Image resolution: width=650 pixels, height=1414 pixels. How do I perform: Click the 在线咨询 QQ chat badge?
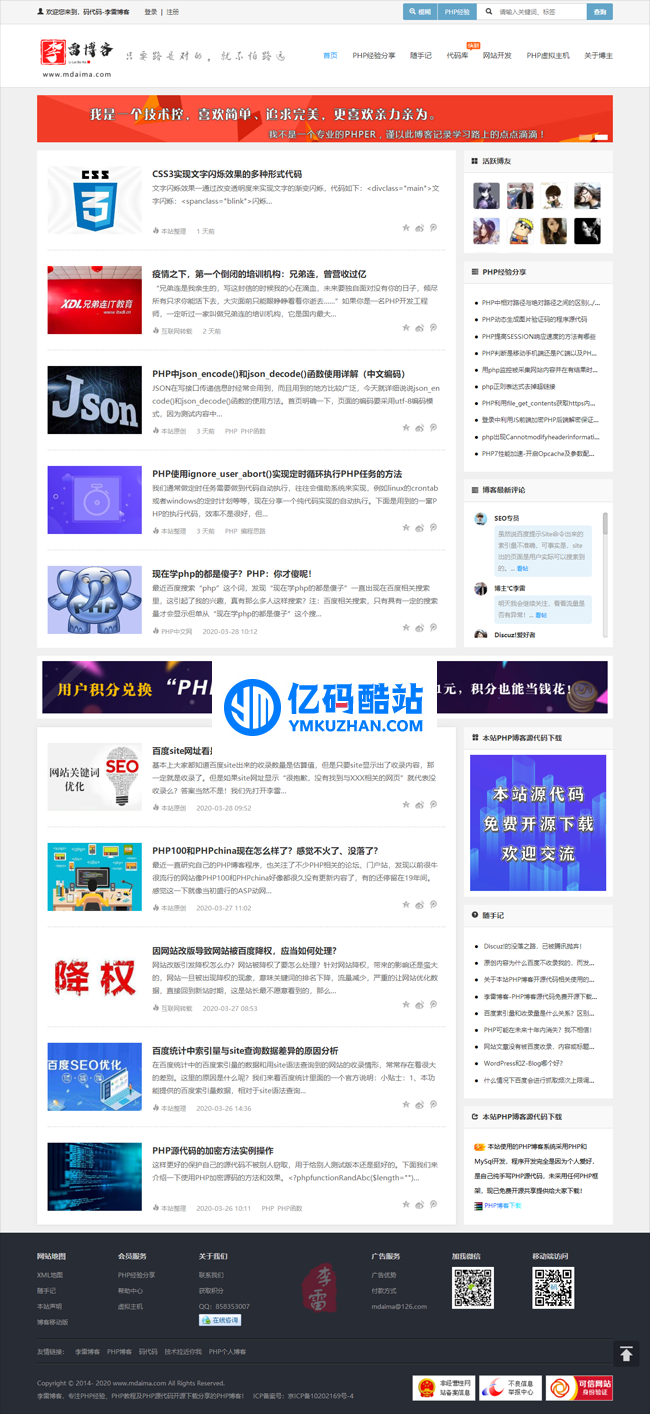[x=219, y=1320]
